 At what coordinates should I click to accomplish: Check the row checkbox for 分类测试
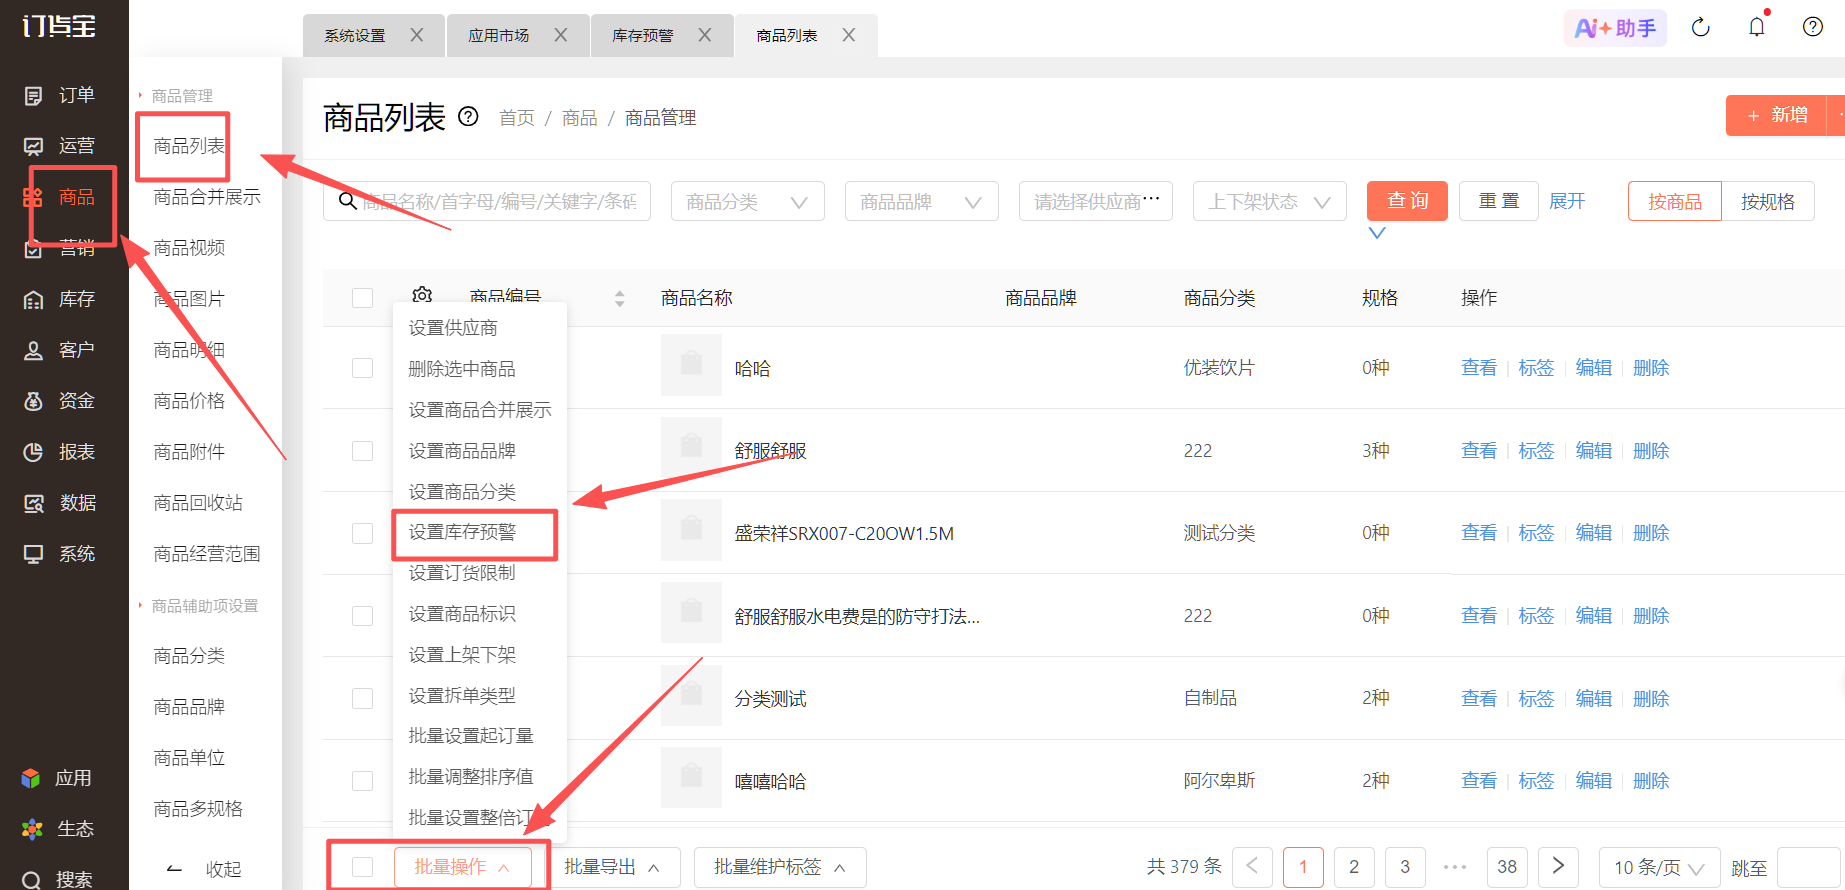[363, 698]
